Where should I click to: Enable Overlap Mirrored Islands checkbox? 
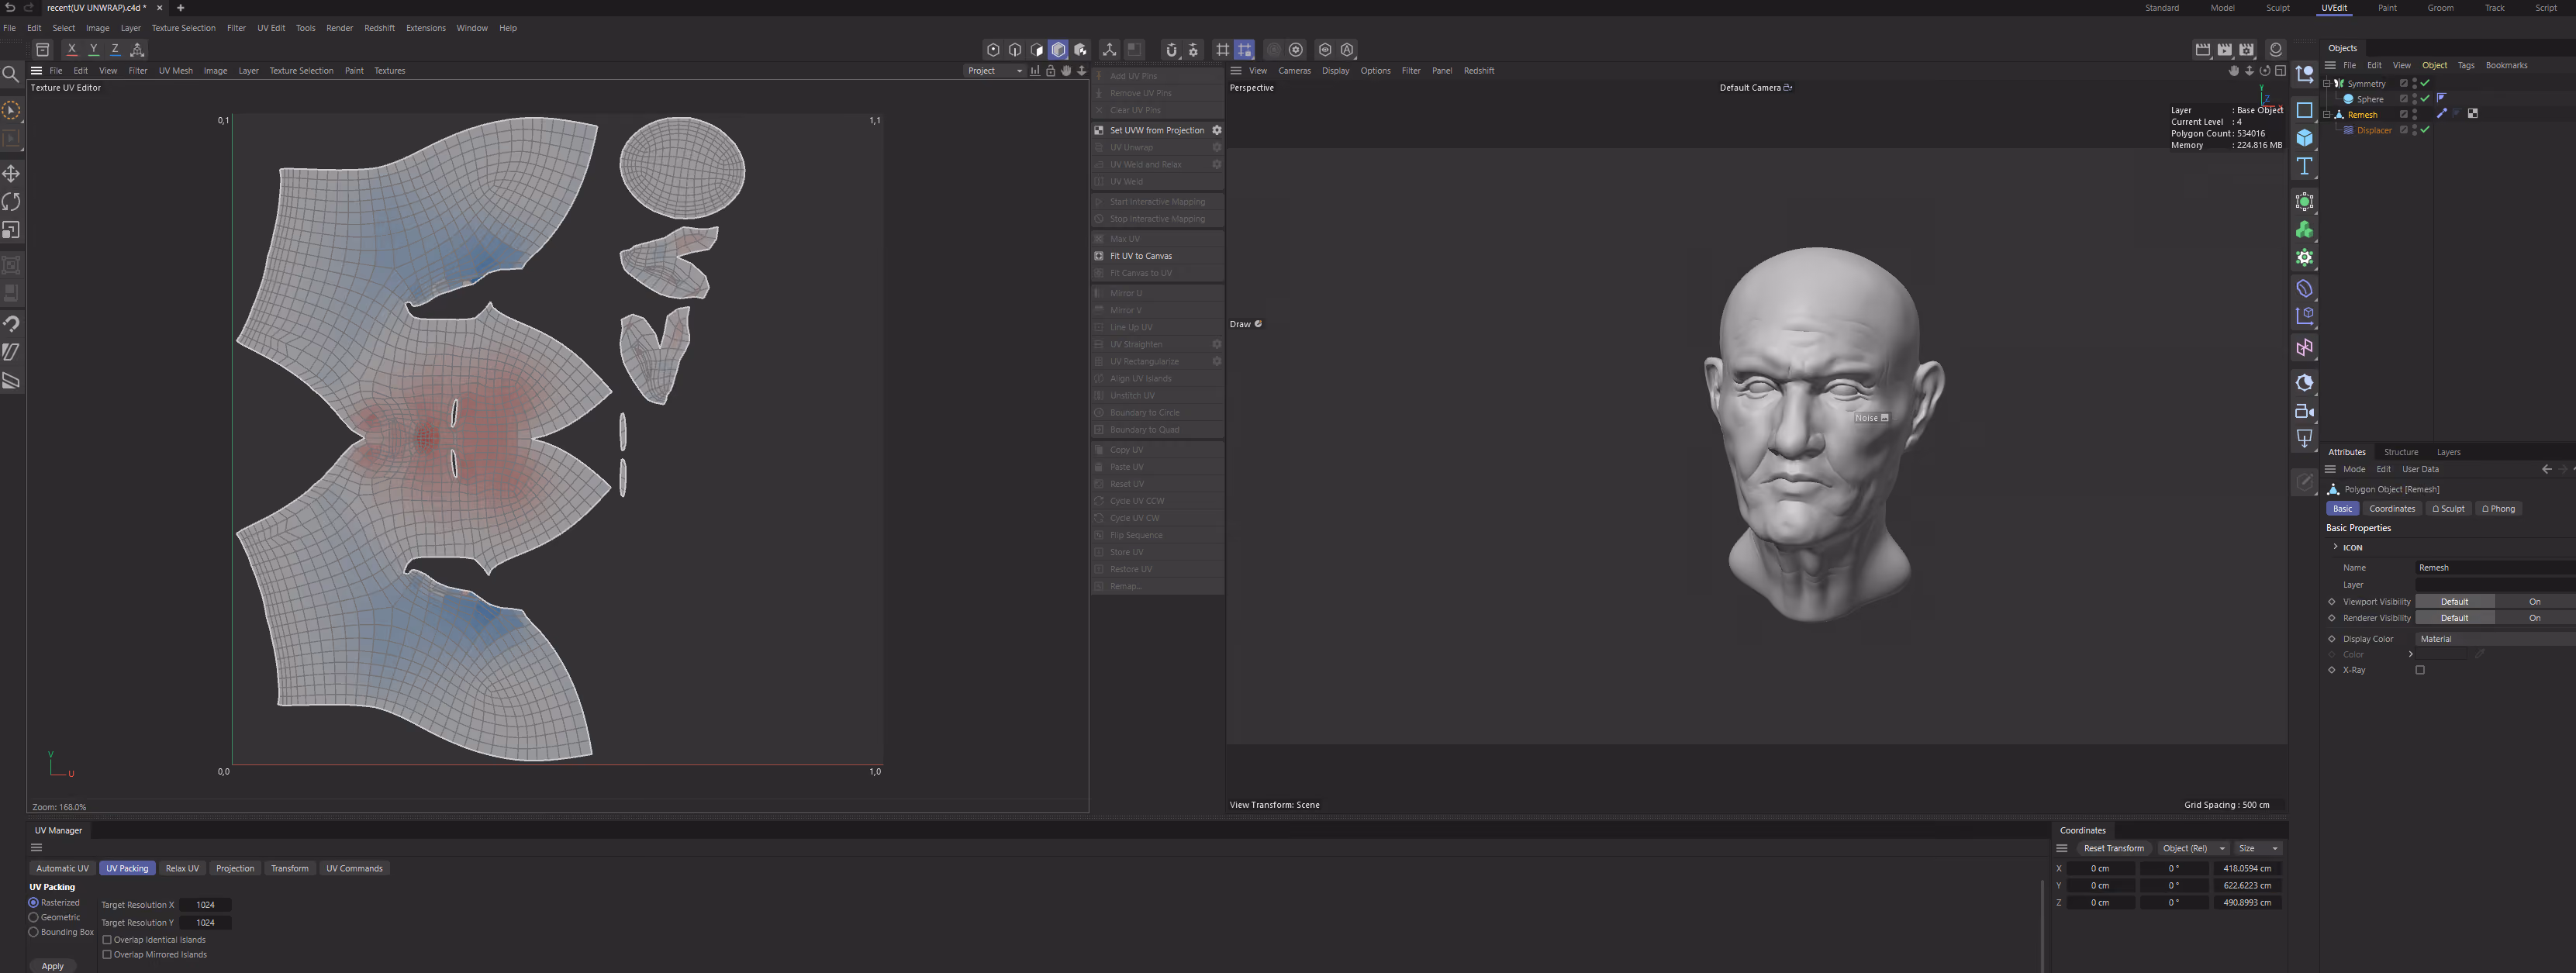click(x=107, y=955)
